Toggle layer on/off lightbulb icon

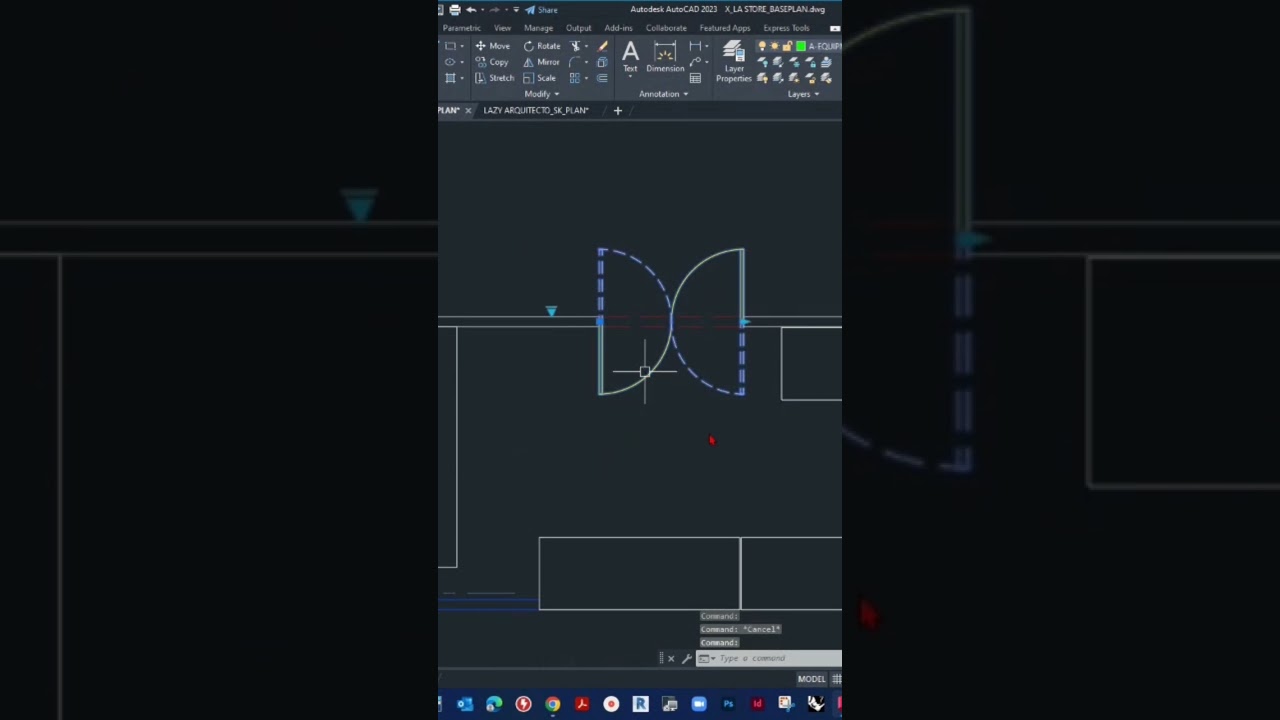(x=762, y=46)
